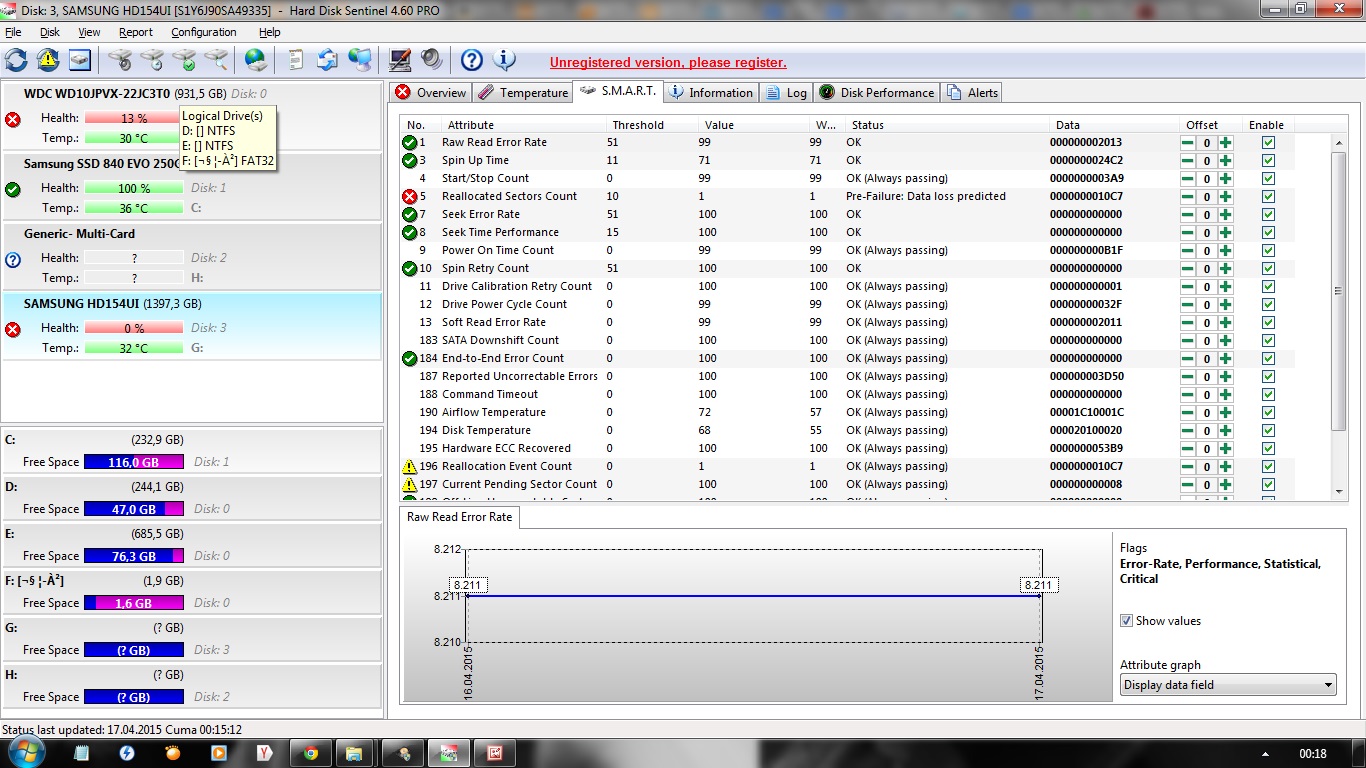The image size is (1366, 768).
Task: Click the globe with disk toolbar icon
Action: (x=257, y=60)
